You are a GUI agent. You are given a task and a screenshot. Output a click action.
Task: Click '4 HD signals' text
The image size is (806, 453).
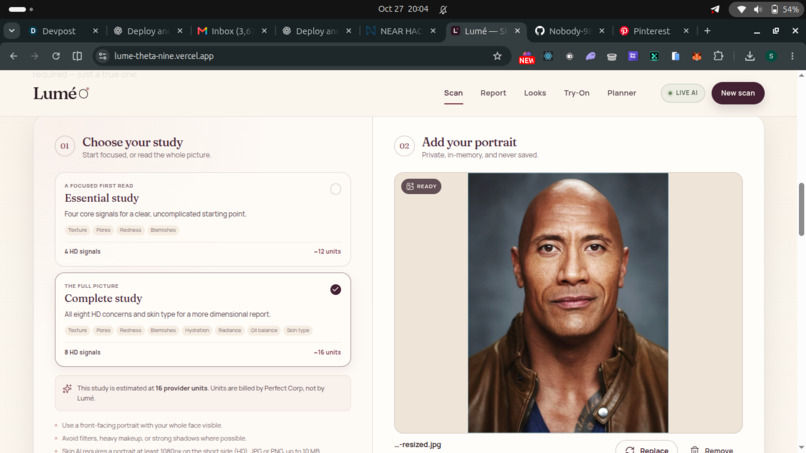tap(82, 251)
